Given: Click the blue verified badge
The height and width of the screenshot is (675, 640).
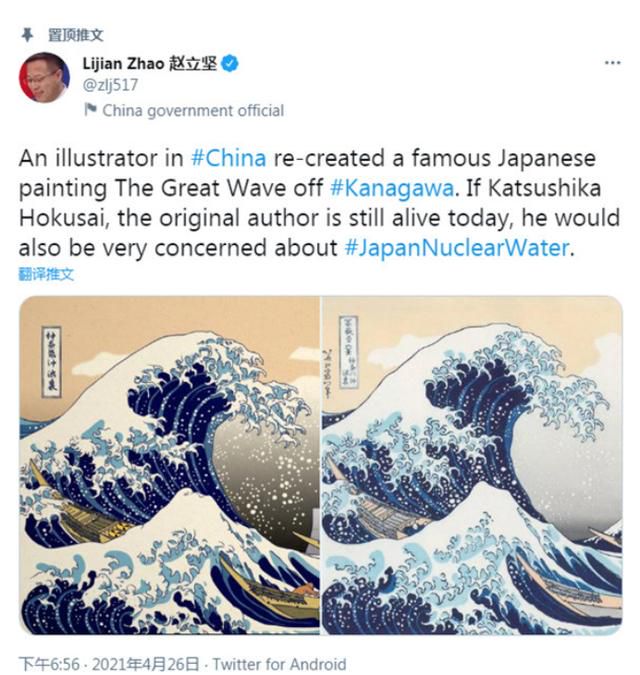Looking at the screenshot, I should (x=229, y=64).
